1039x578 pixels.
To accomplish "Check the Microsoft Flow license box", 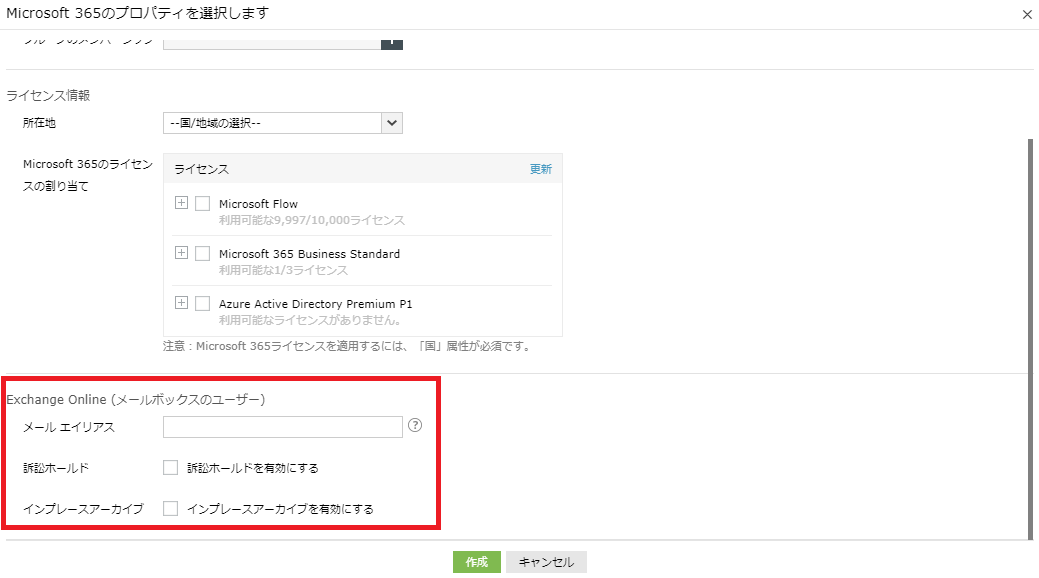I will 203,203.
